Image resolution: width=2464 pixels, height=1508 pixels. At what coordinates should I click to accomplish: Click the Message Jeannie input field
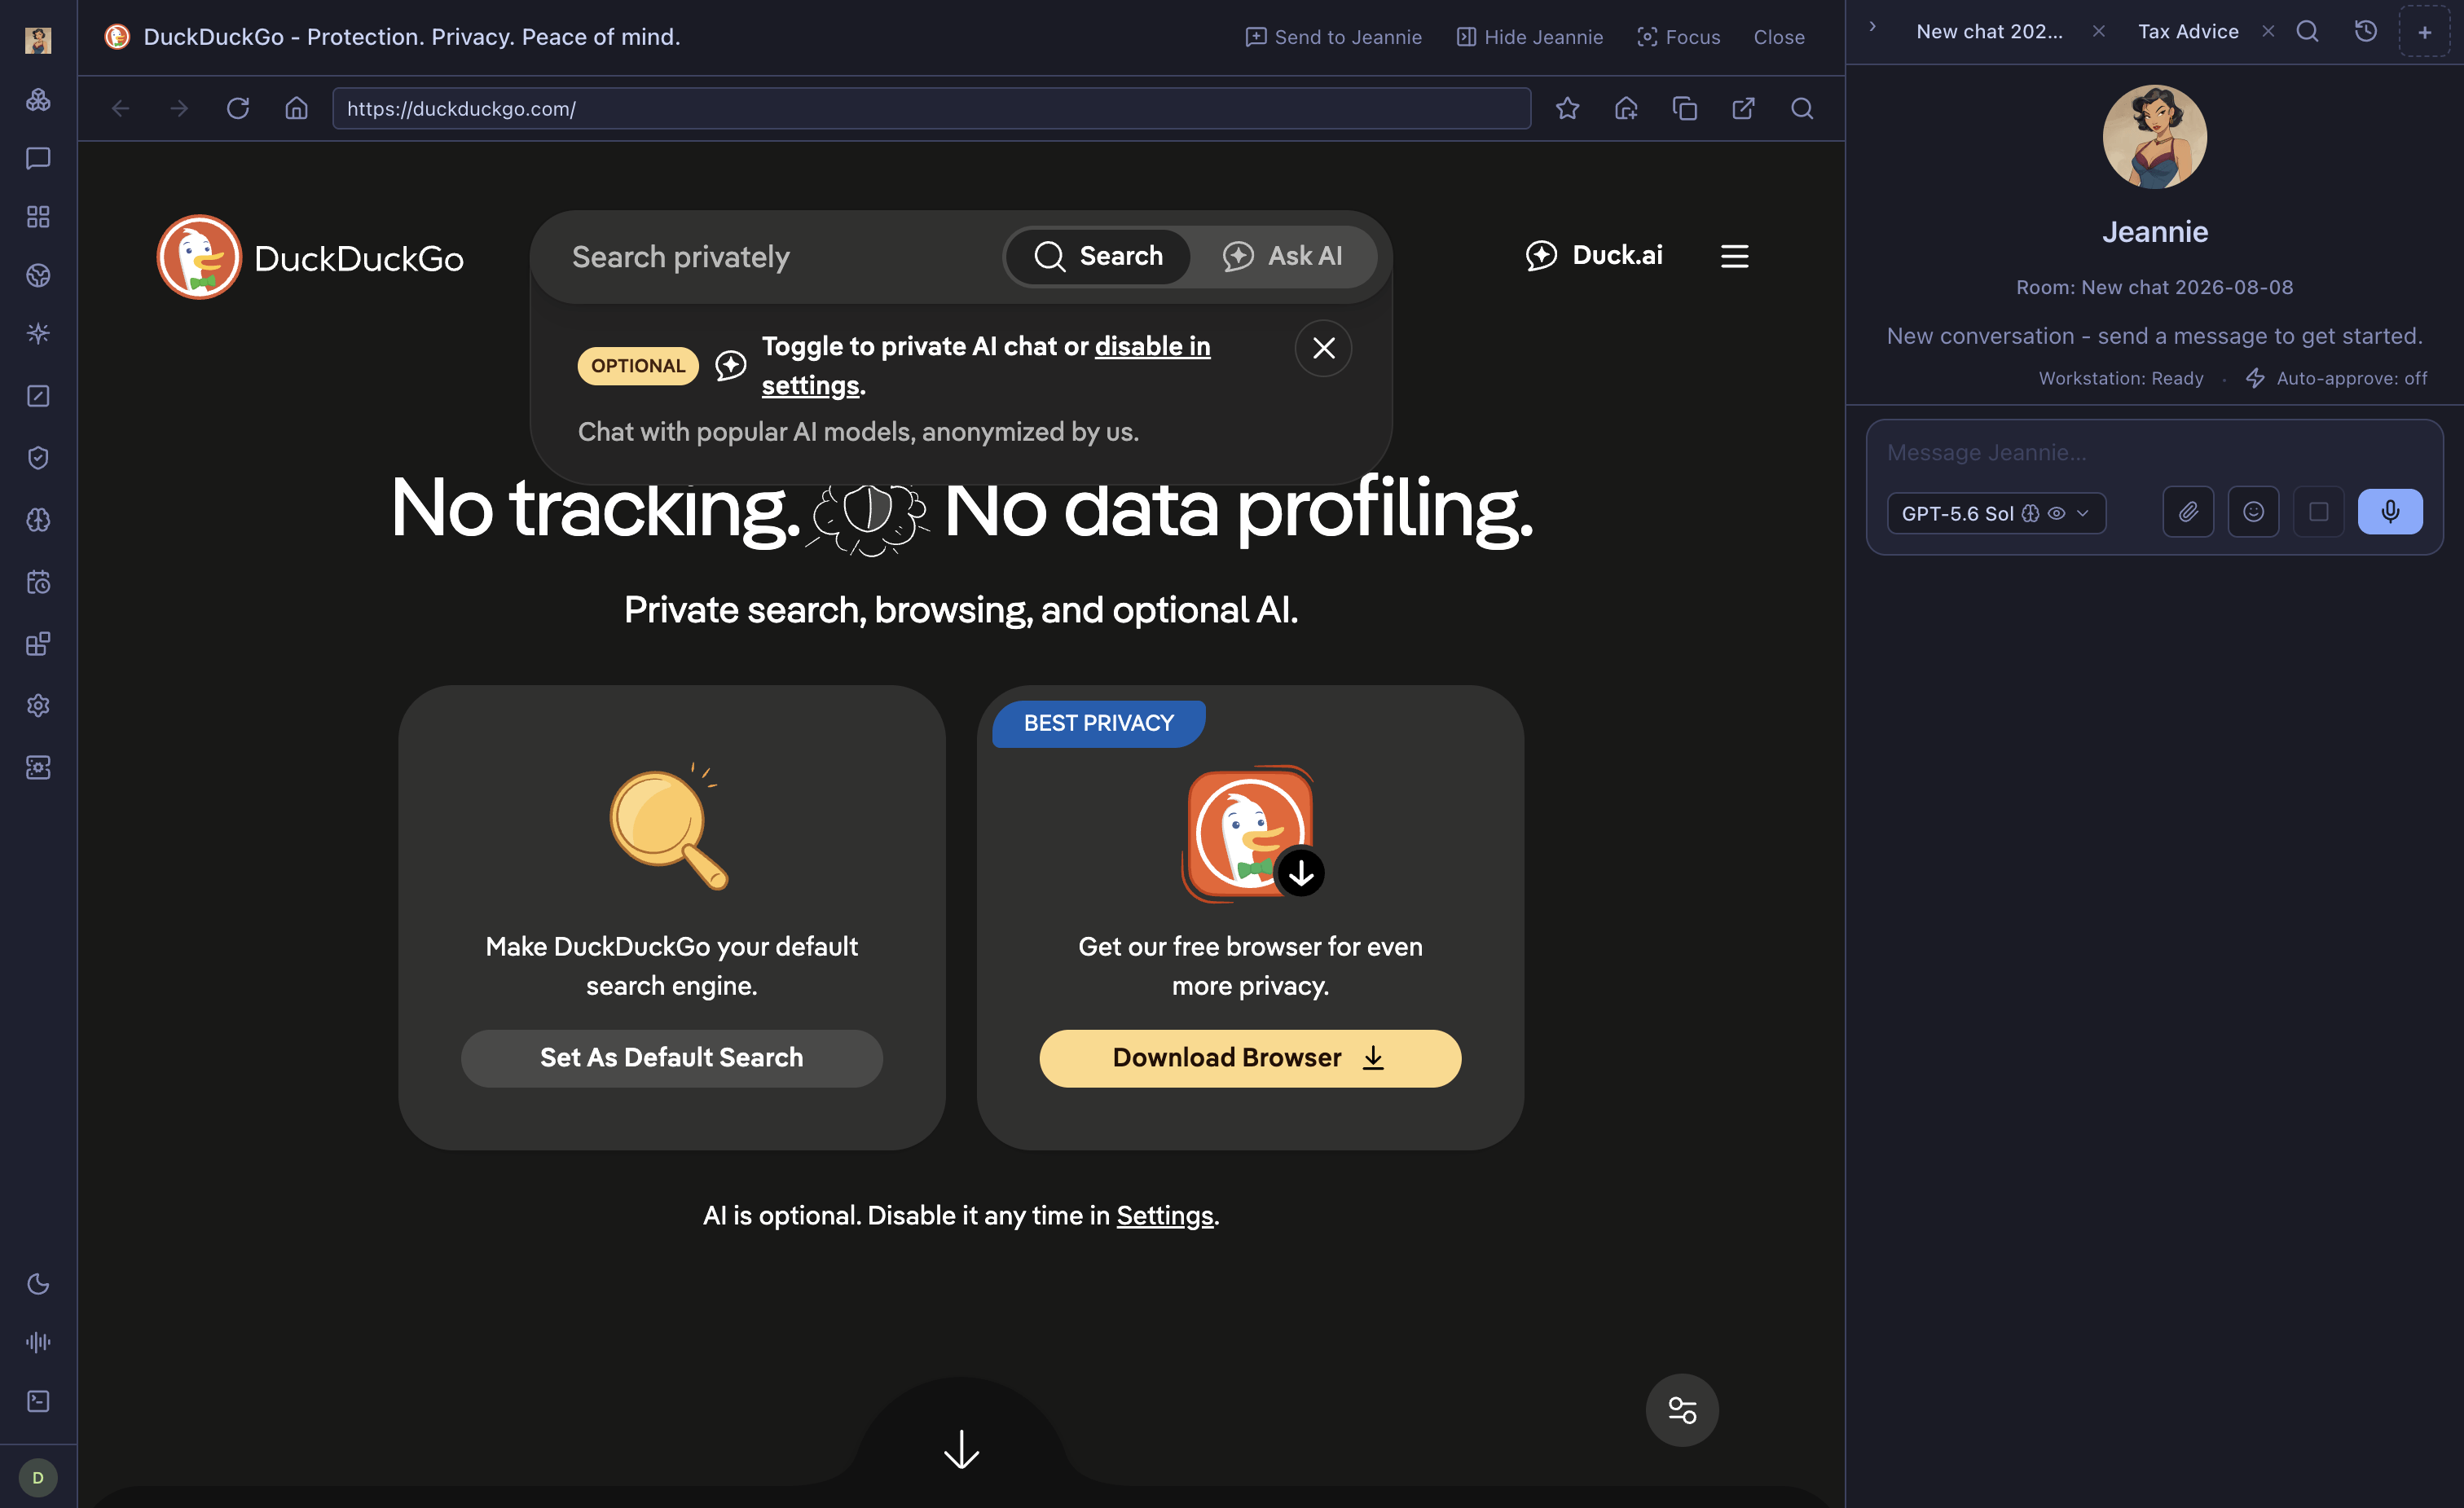pyautogui.click(x=2154, y=453)
